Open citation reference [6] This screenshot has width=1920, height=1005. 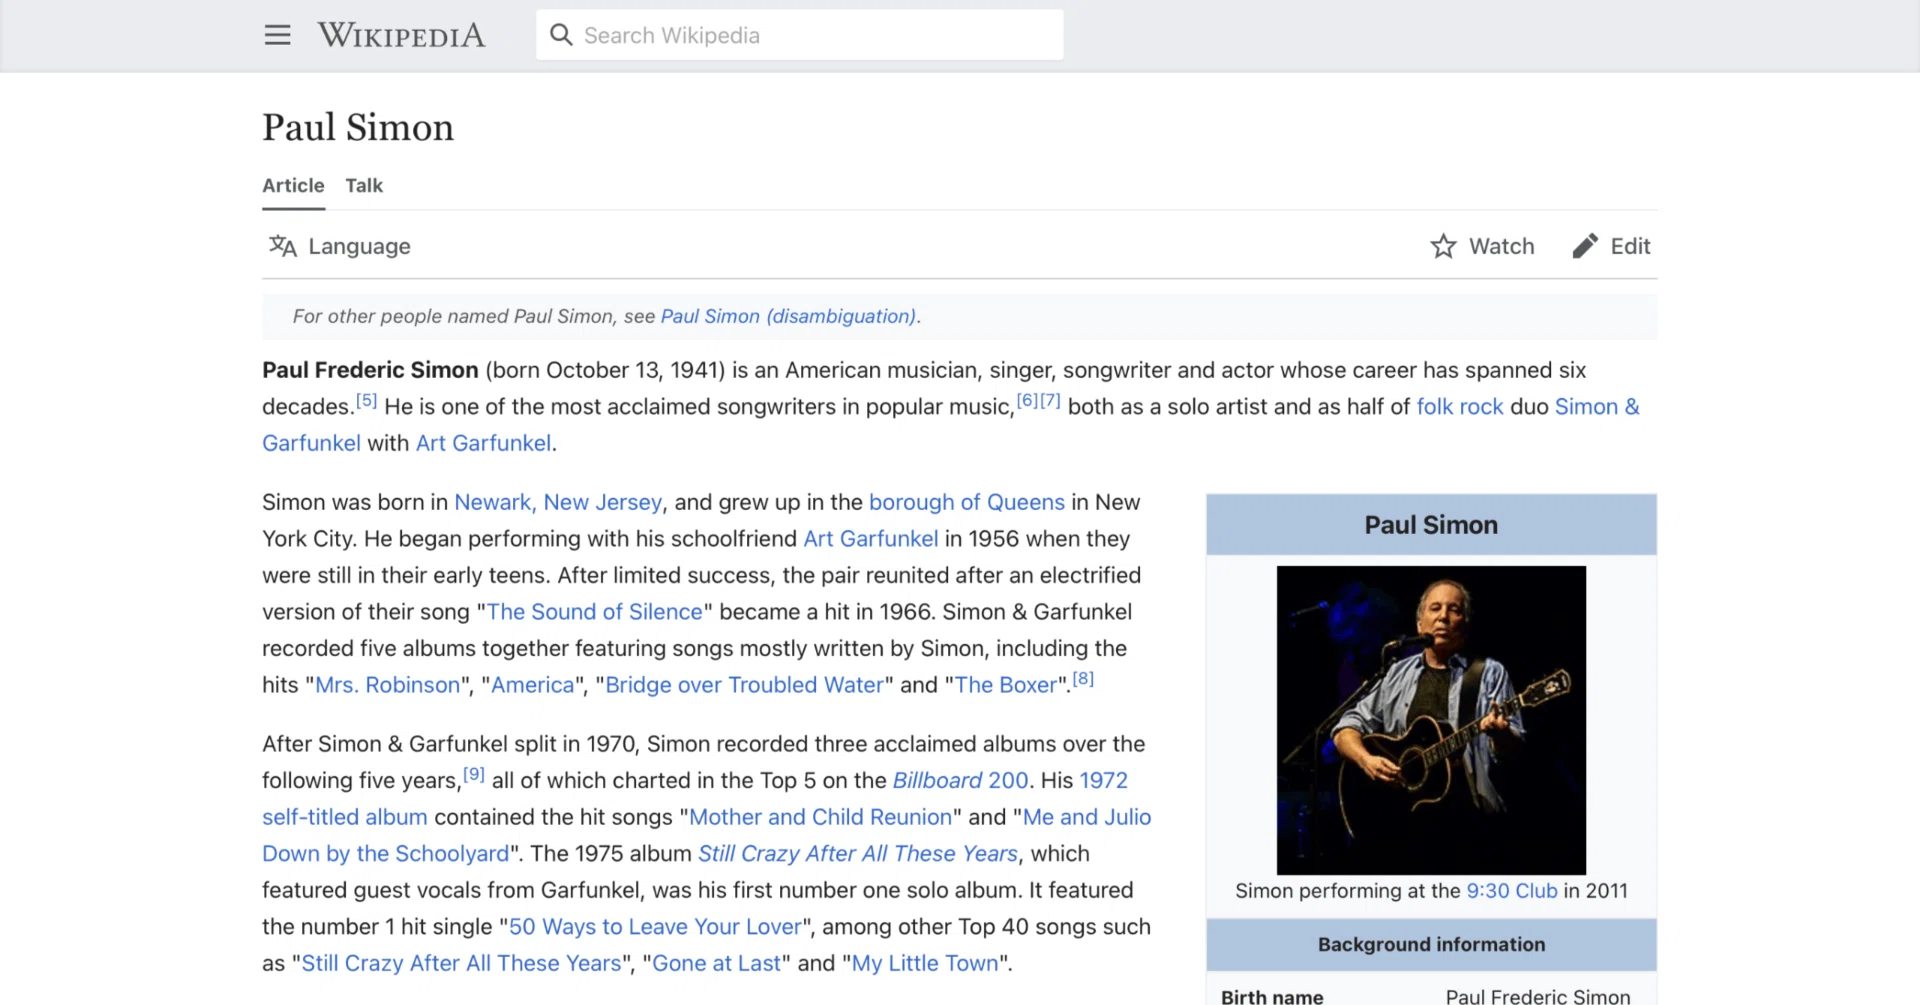(1027, 400)
